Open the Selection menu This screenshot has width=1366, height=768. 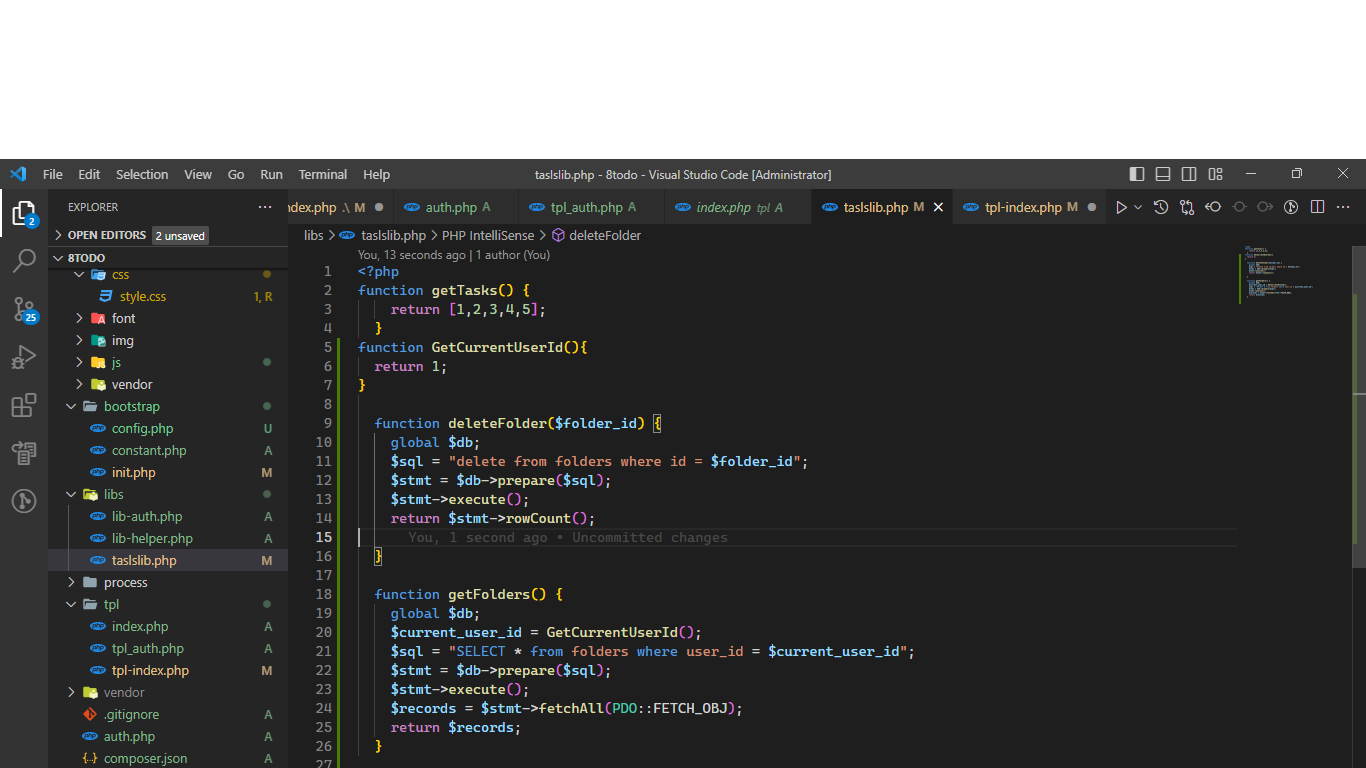142,174
